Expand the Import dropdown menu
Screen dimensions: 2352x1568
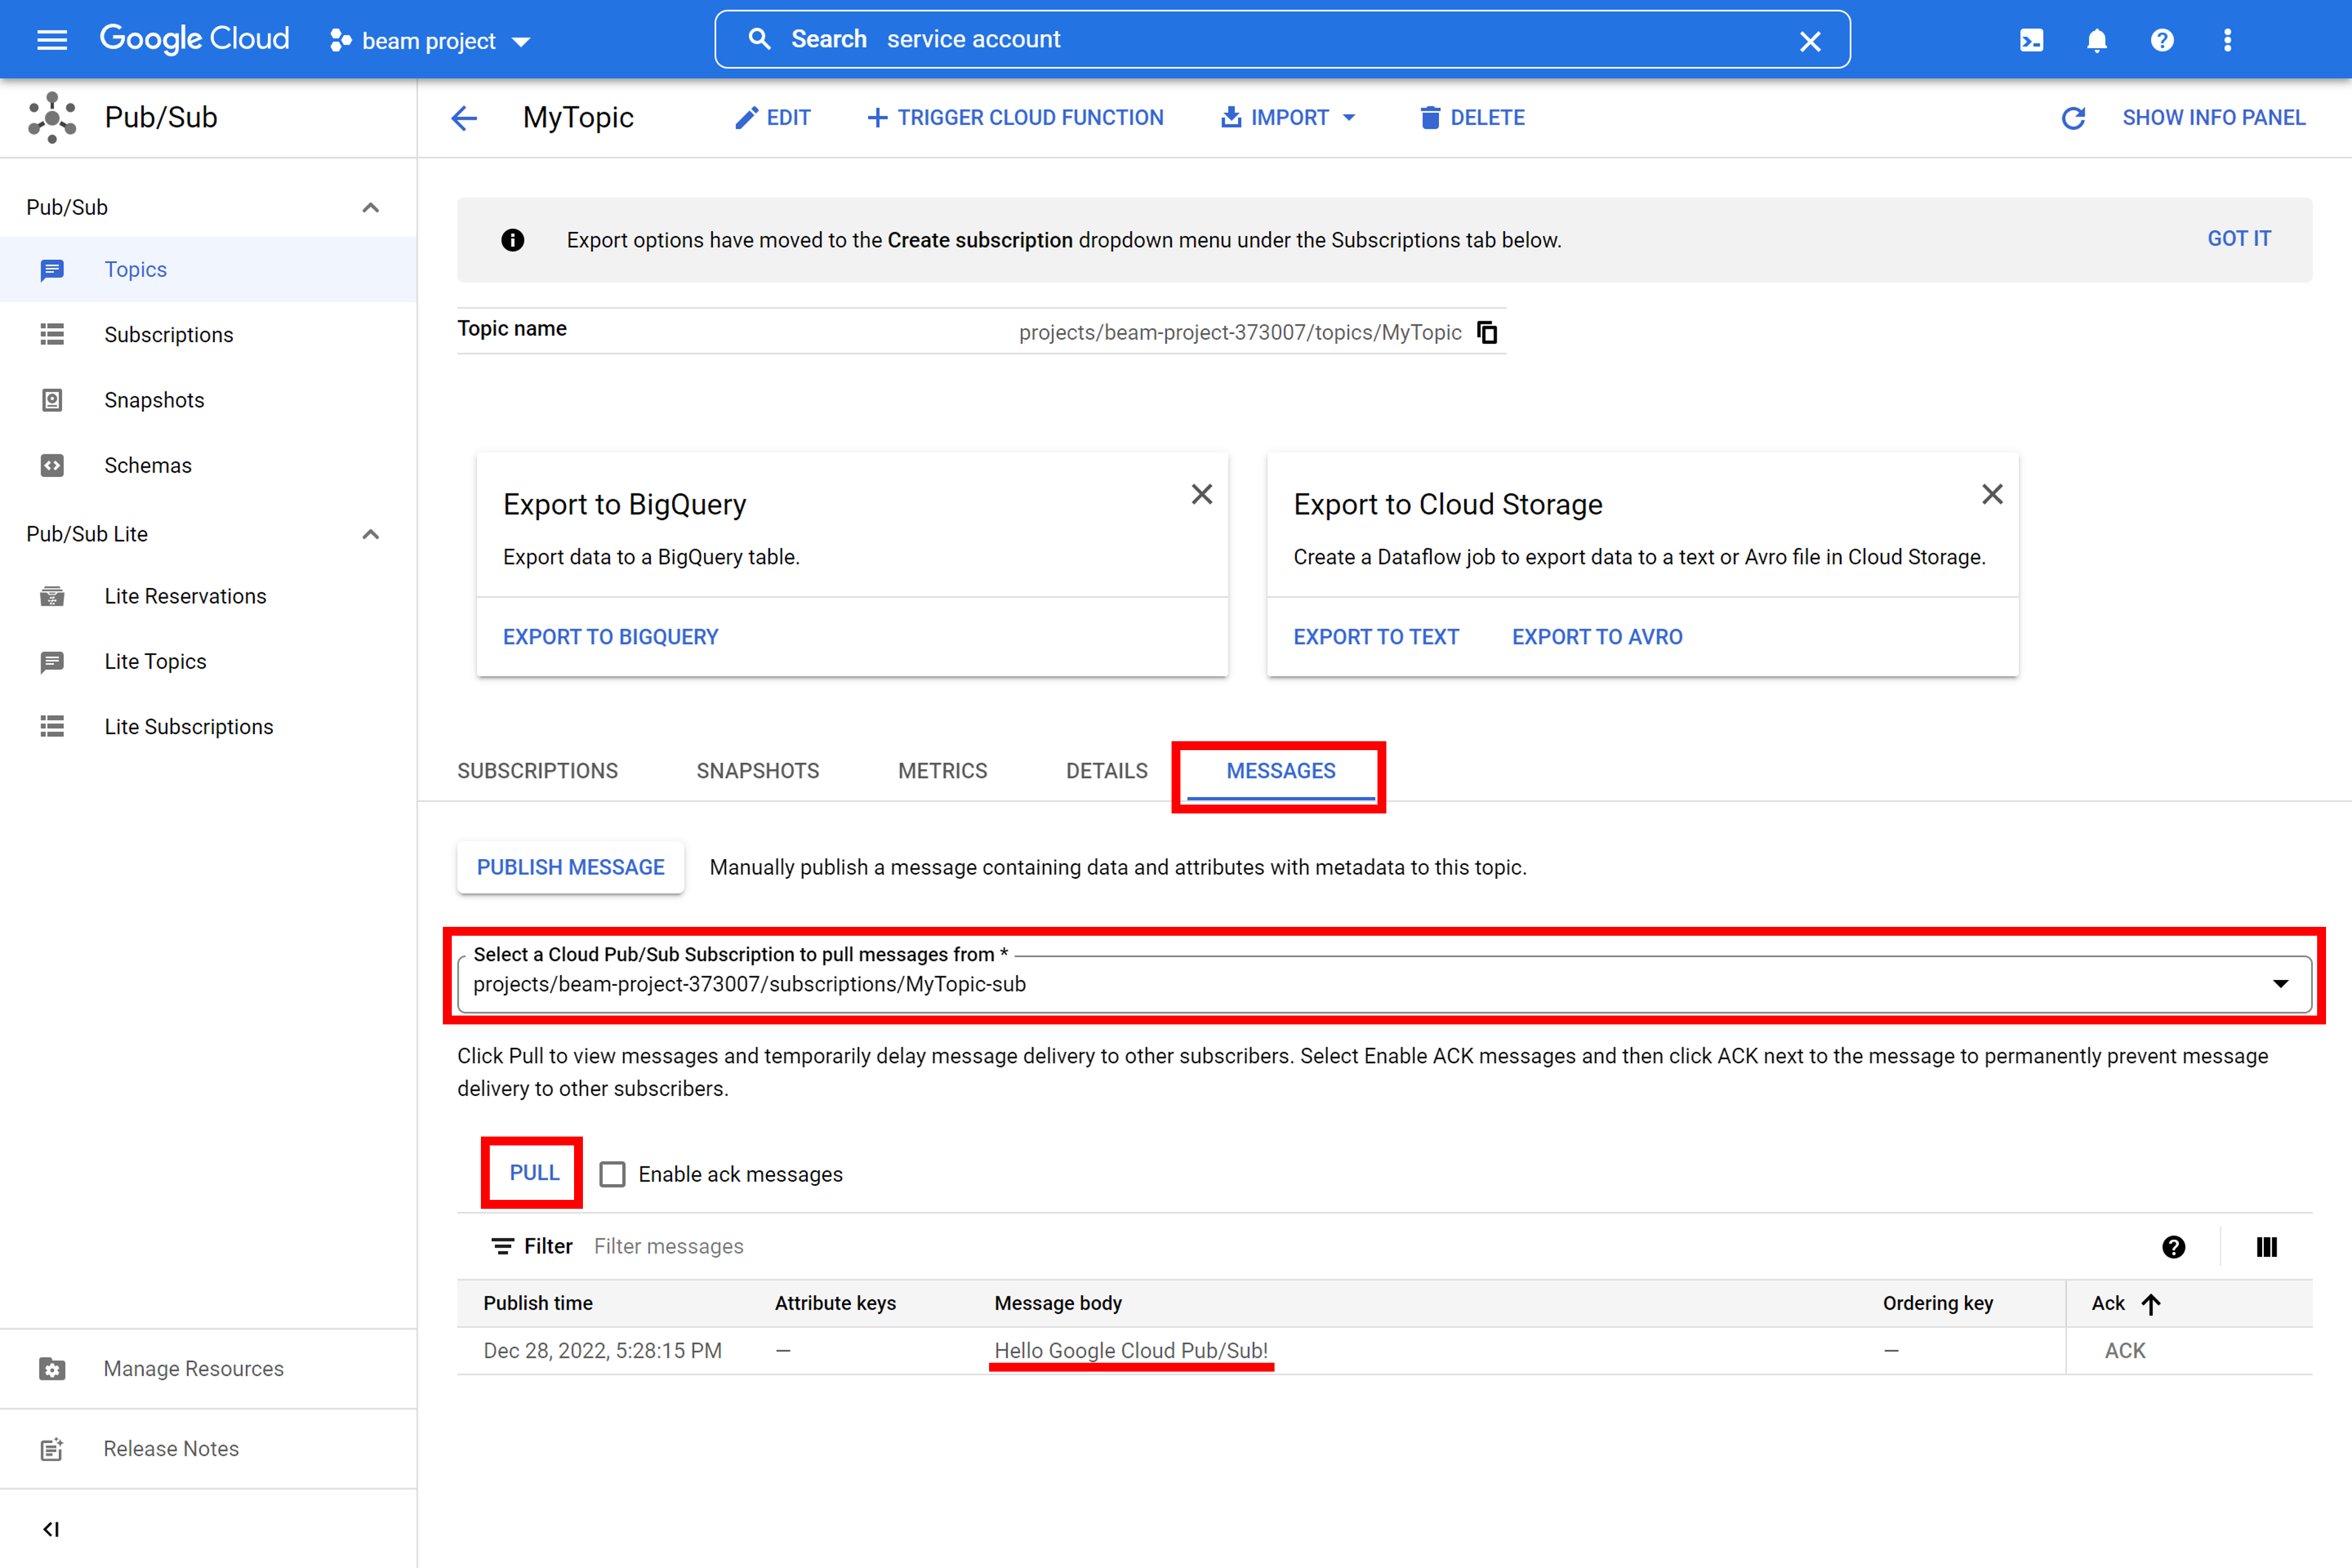(x=1288, y=118)
